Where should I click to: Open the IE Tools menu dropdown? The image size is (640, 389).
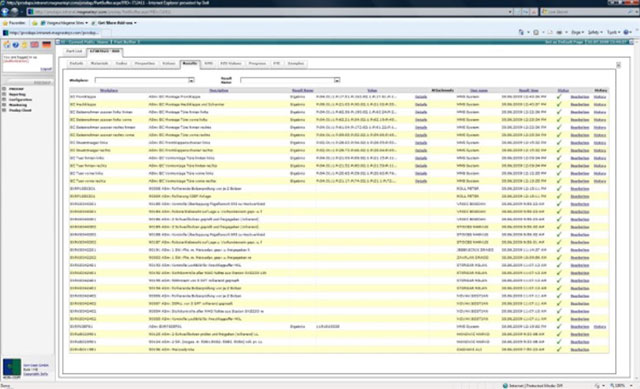[613, 32]
